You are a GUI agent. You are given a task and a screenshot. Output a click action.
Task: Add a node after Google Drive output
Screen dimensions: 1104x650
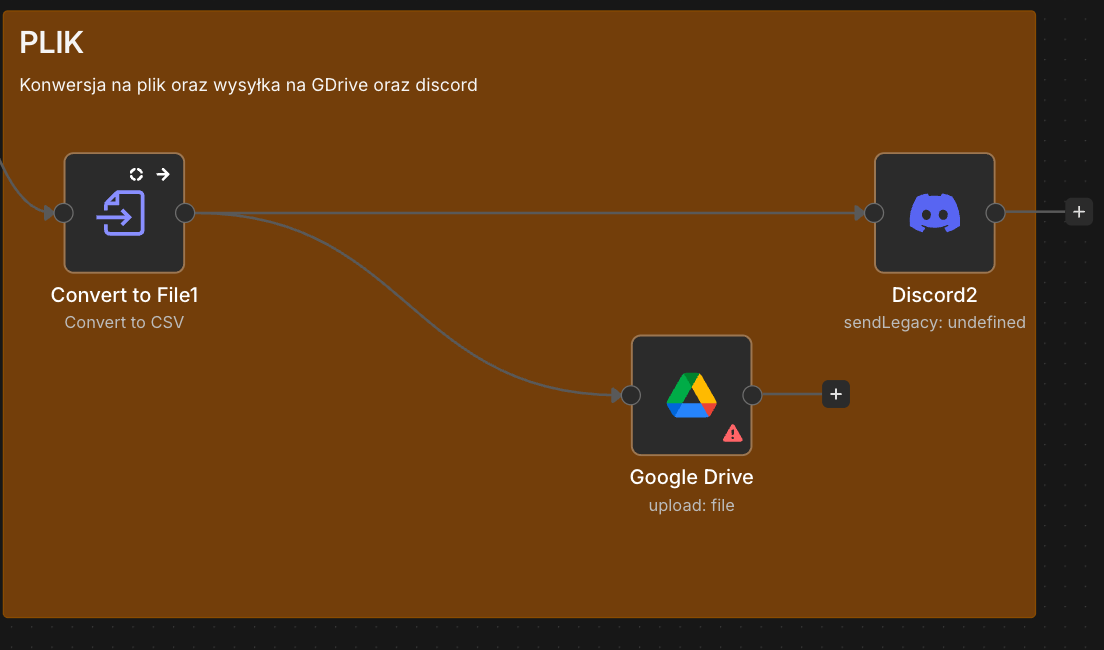pos(836,394)
